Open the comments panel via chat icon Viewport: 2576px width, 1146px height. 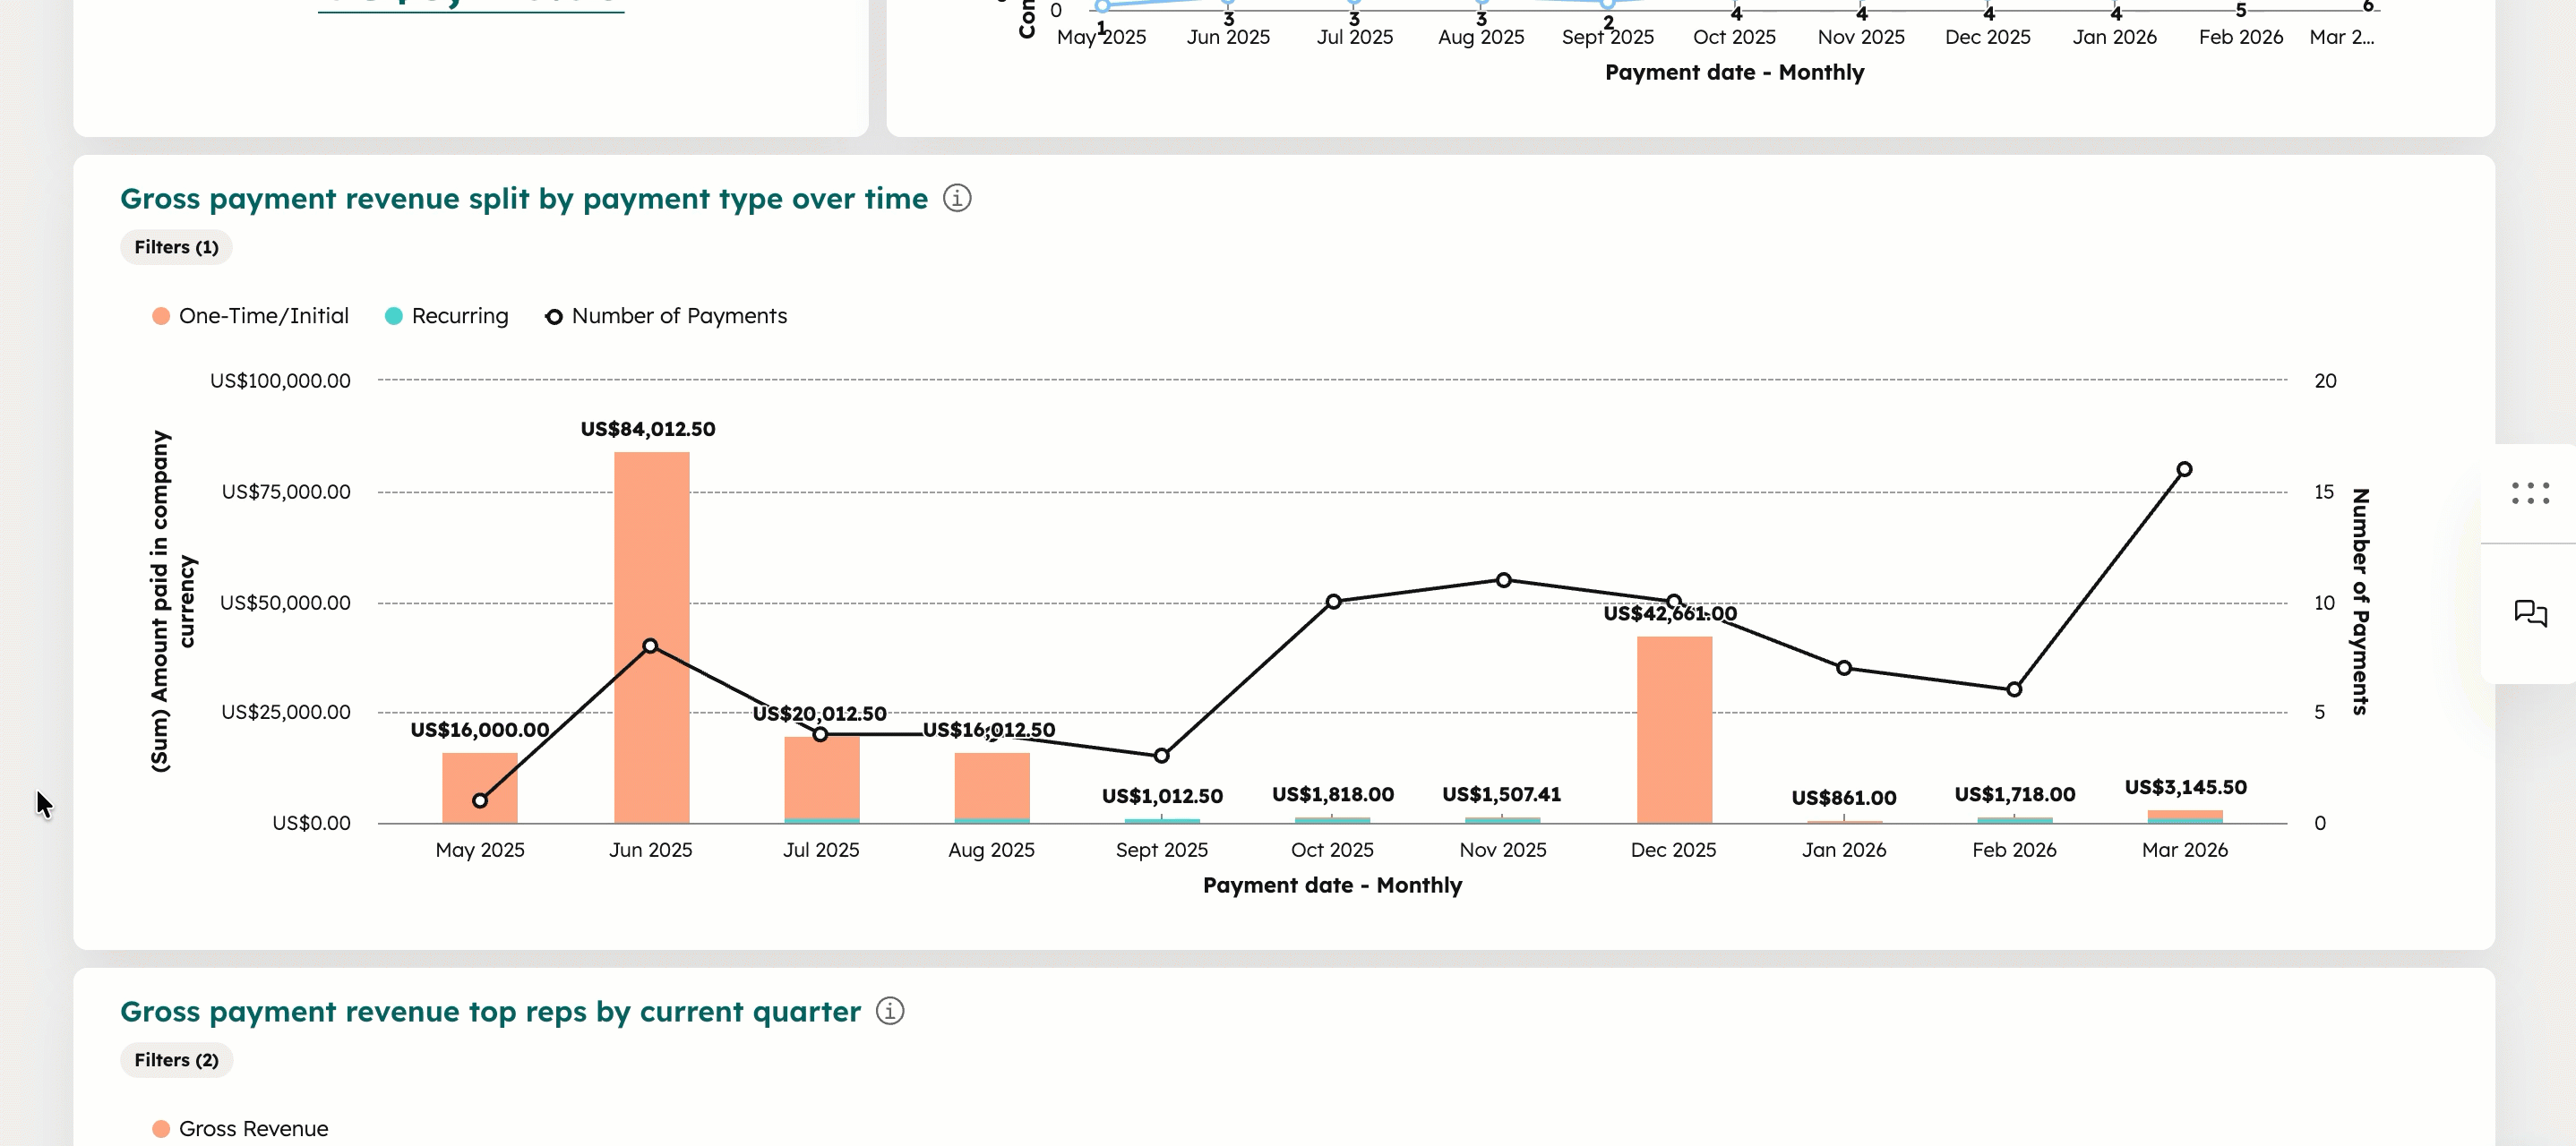click(2532, 614)
